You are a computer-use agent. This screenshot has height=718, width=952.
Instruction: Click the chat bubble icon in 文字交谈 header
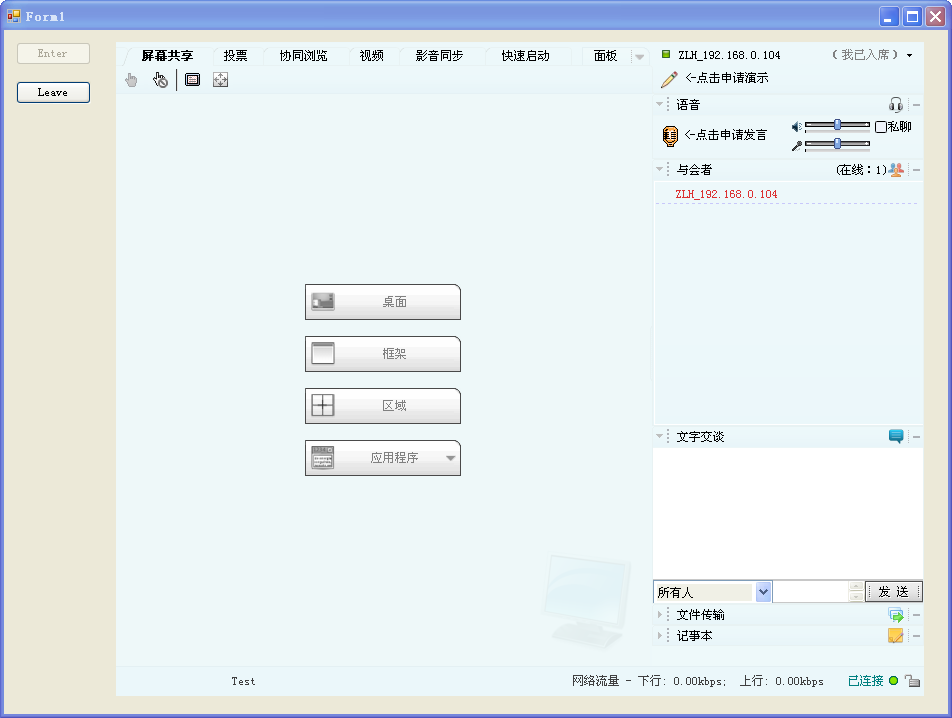pos(896,436)
